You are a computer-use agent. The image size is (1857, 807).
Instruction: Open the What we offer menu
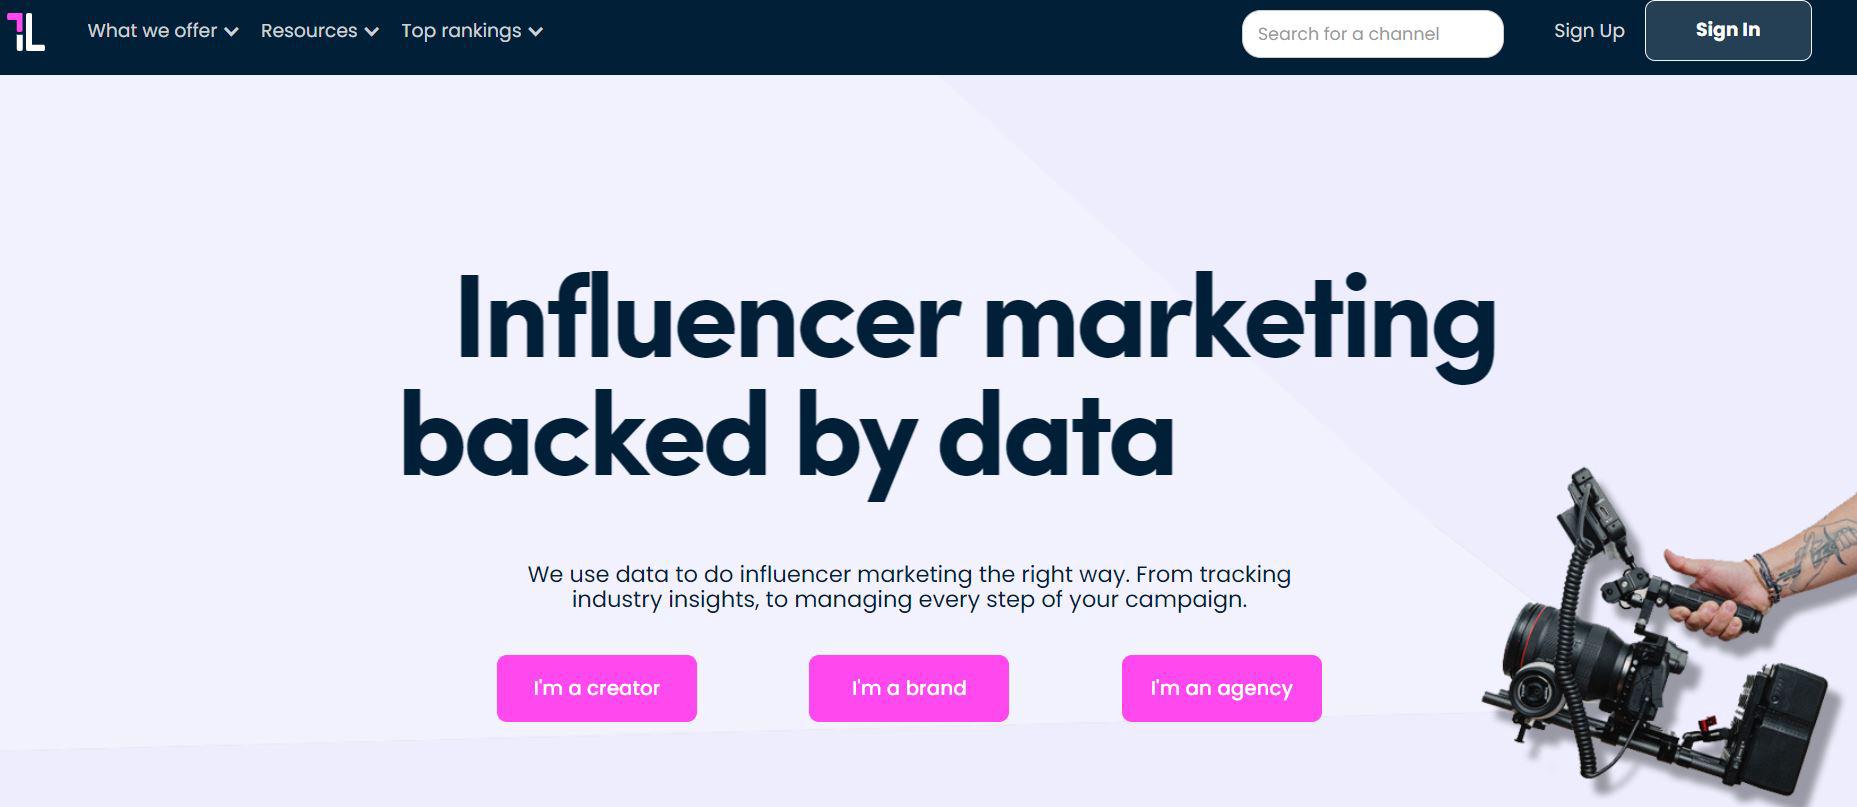[152, 31]
